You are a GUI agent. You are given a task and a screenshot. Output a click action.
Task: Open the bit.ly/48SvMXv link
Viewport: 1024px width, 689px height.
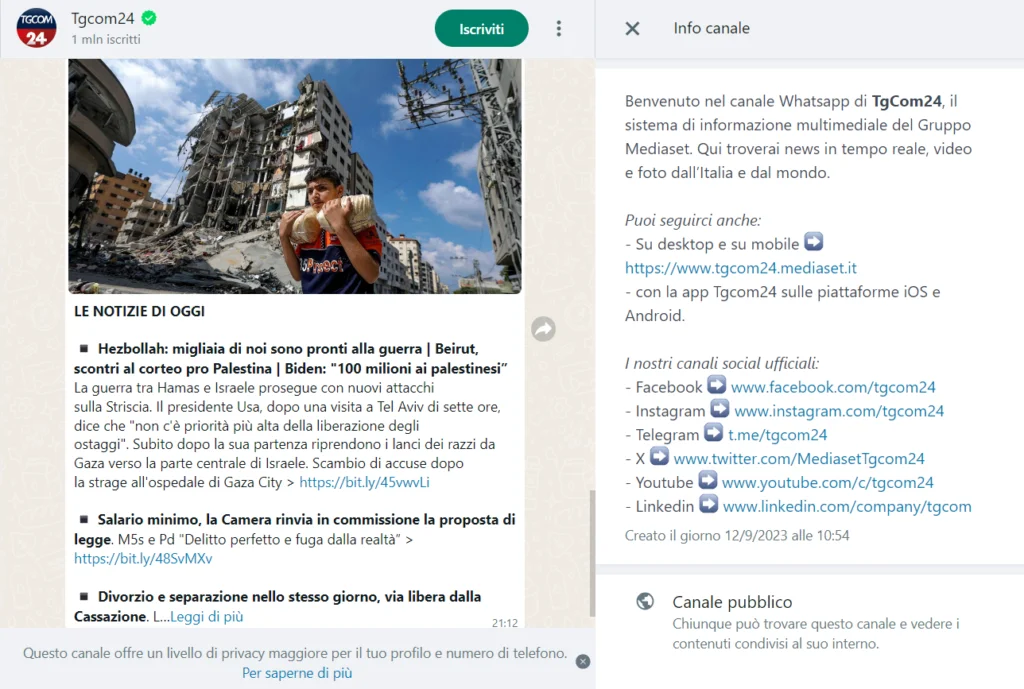click(143, 559)
